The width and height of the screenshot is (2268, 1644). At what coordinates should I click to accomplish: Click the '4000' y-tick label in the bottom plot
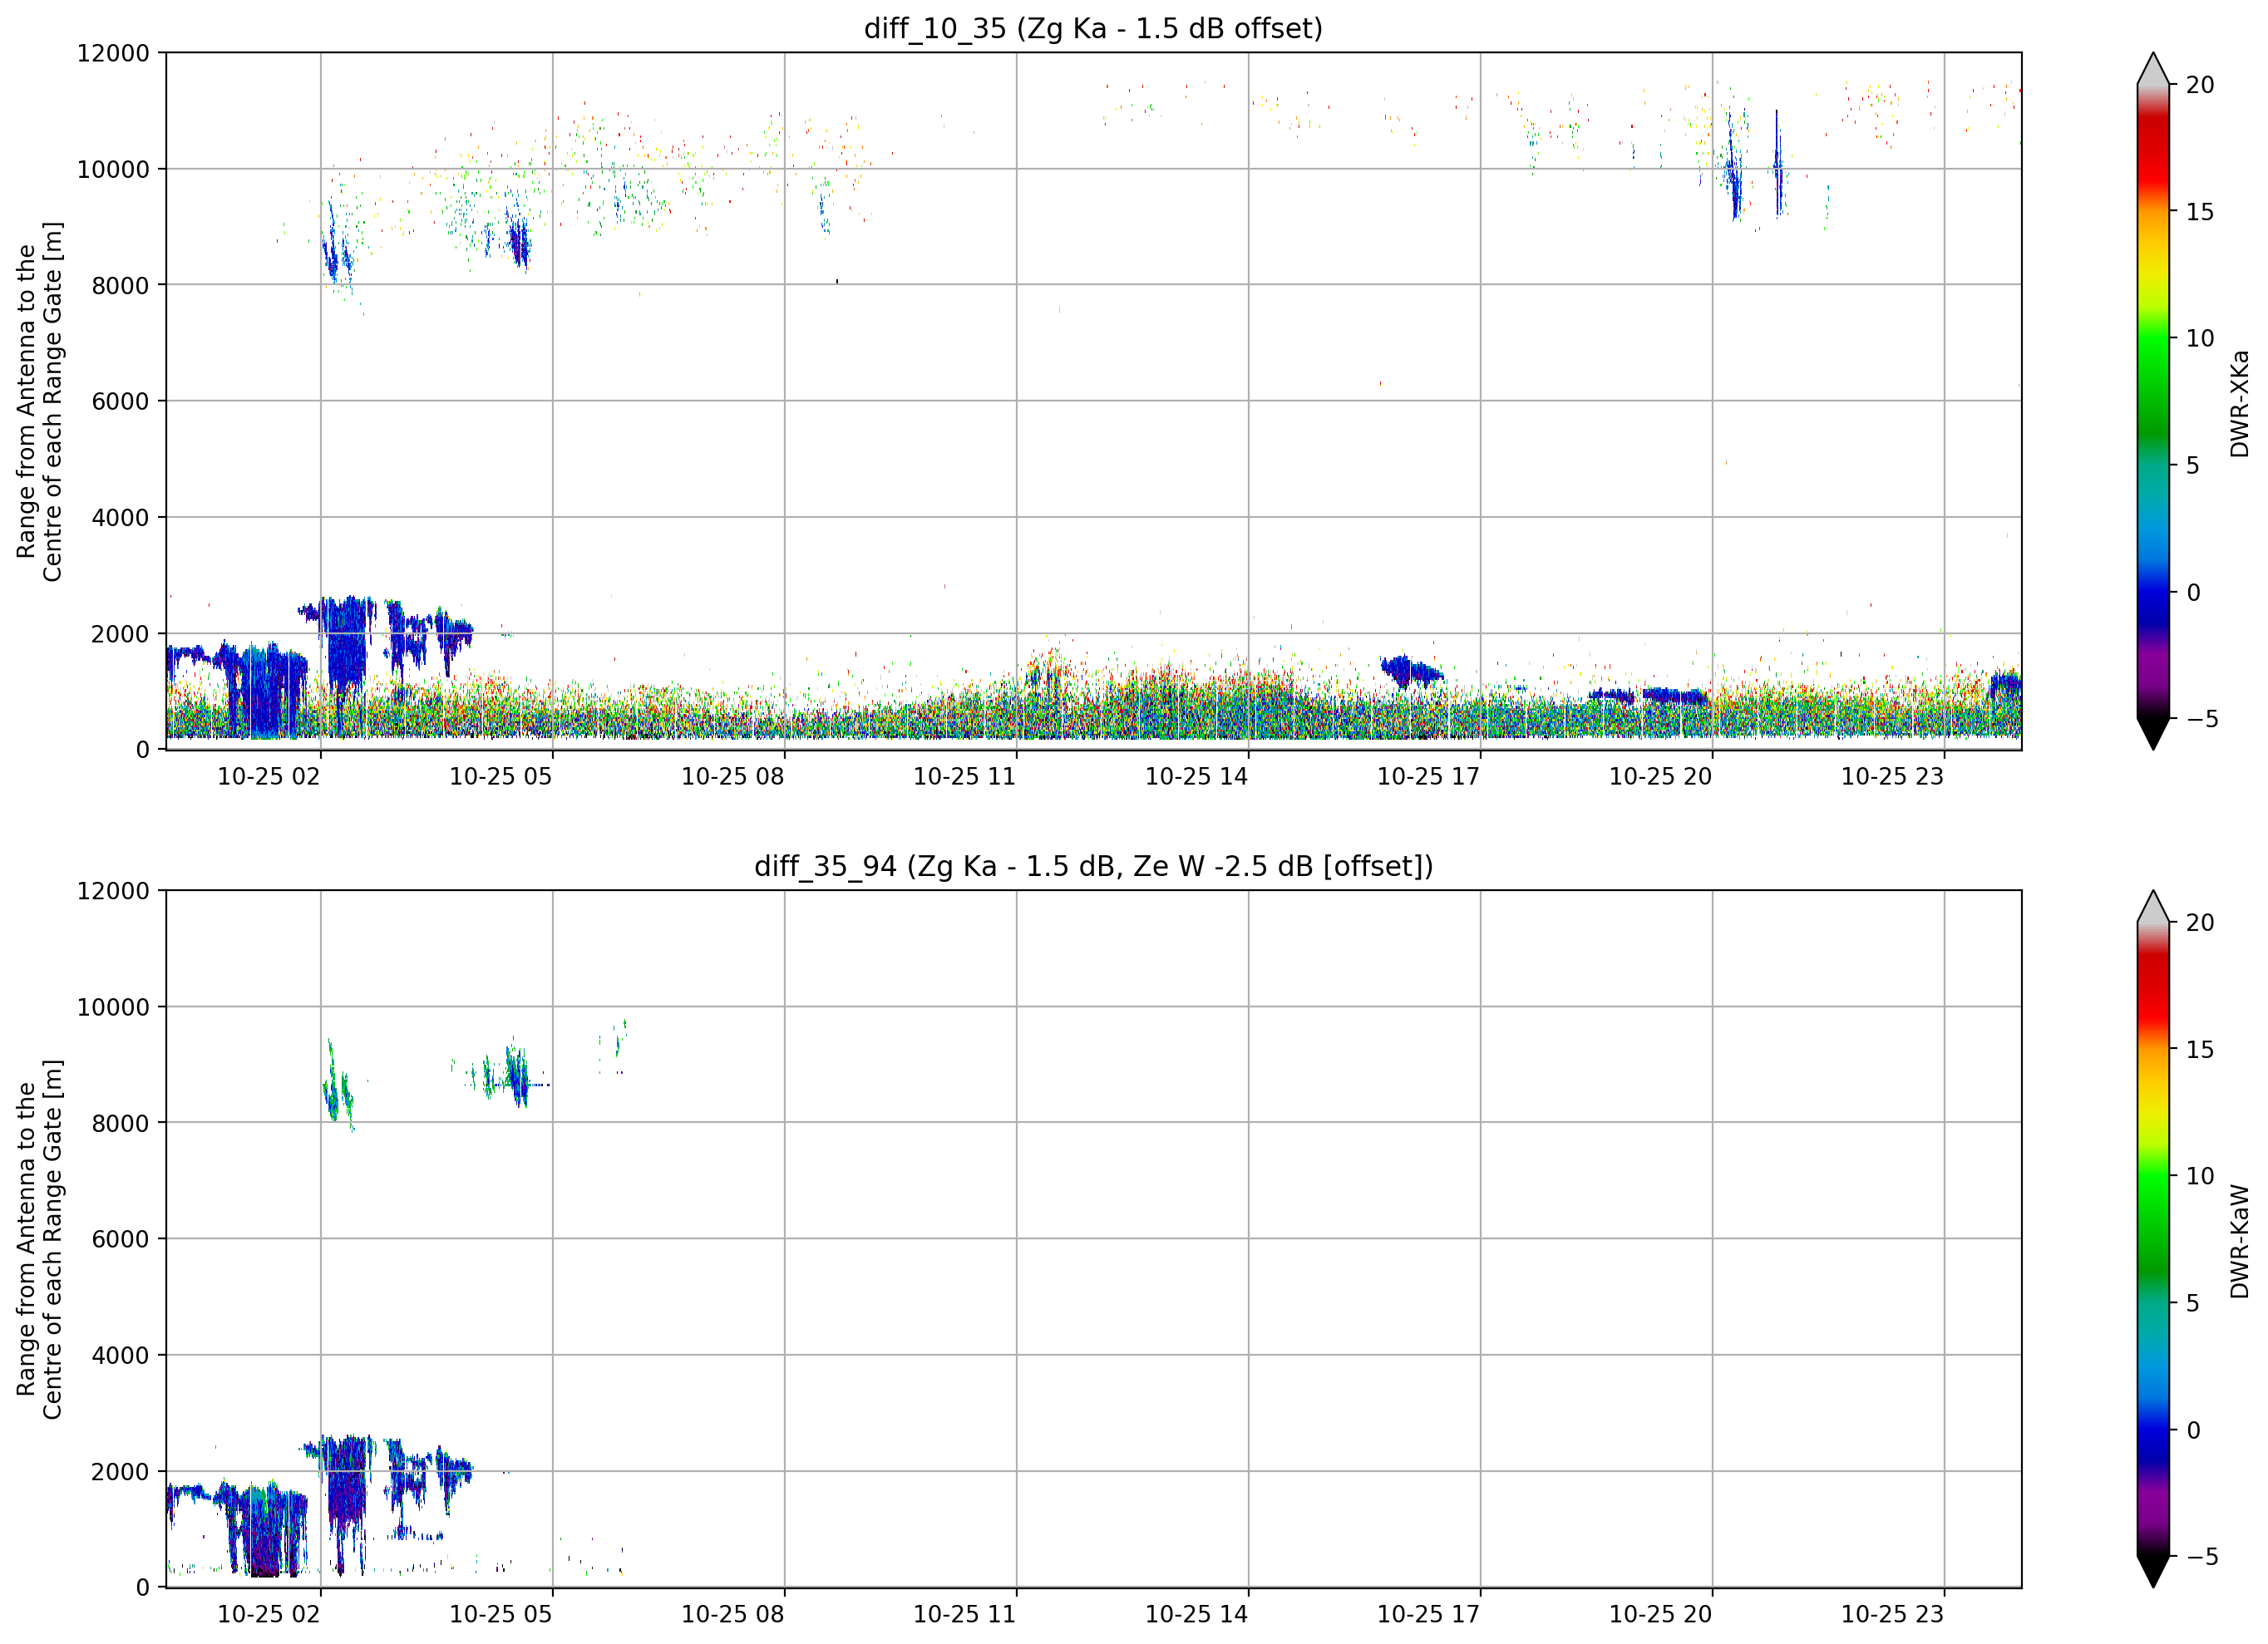pos(120,1356)
